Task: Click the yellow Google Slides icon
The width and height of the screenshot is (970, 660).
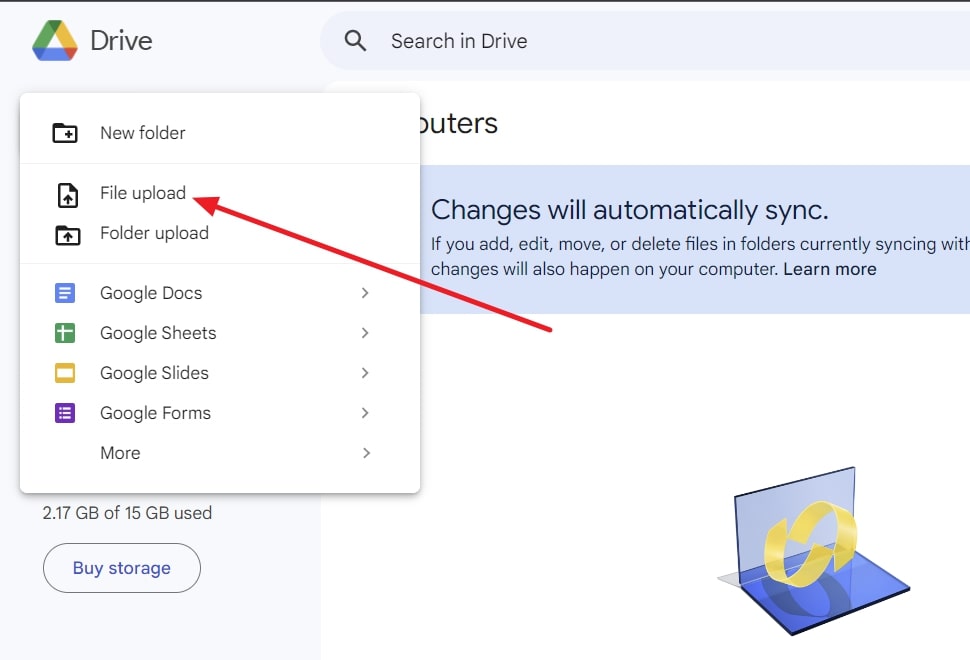Action: (65, 373)
